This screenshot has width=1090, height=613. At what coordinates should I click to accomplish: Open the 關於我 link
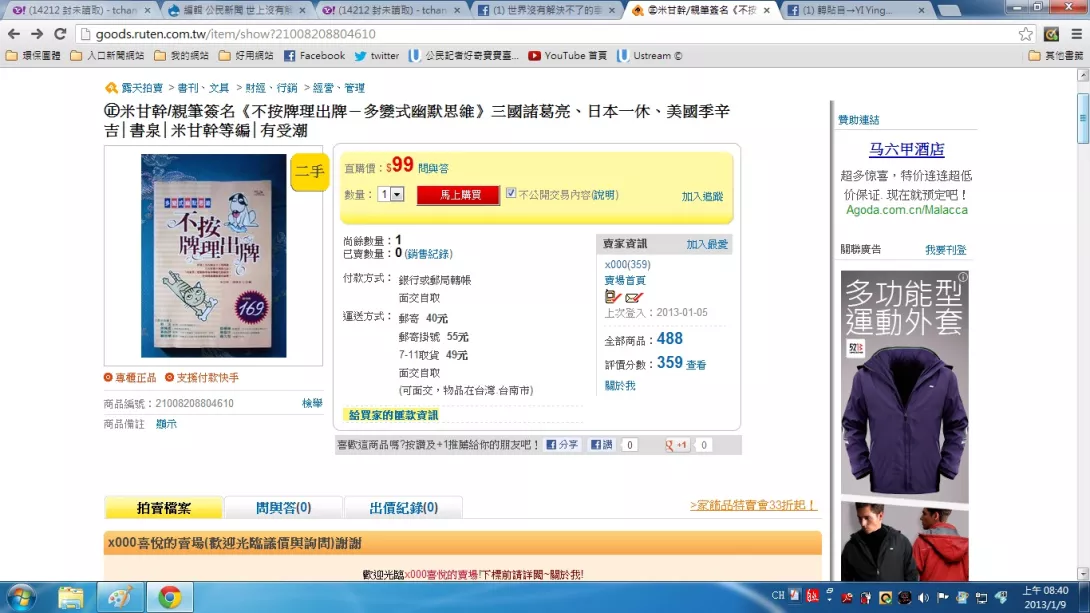click(620, 386)
